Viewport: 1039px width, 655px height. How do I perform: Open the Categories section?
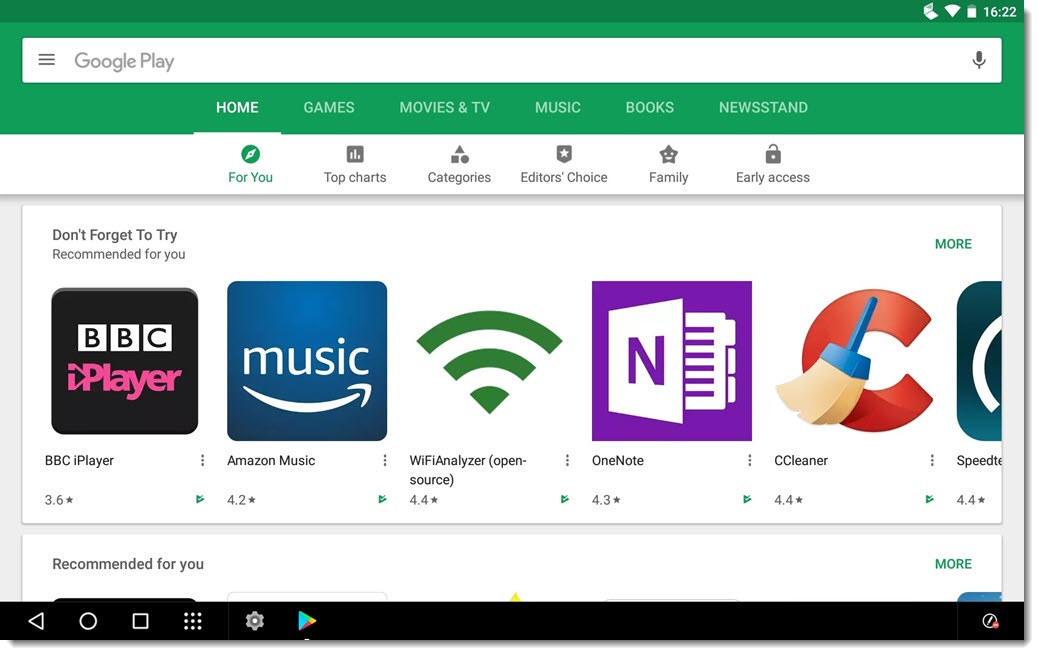459,163
